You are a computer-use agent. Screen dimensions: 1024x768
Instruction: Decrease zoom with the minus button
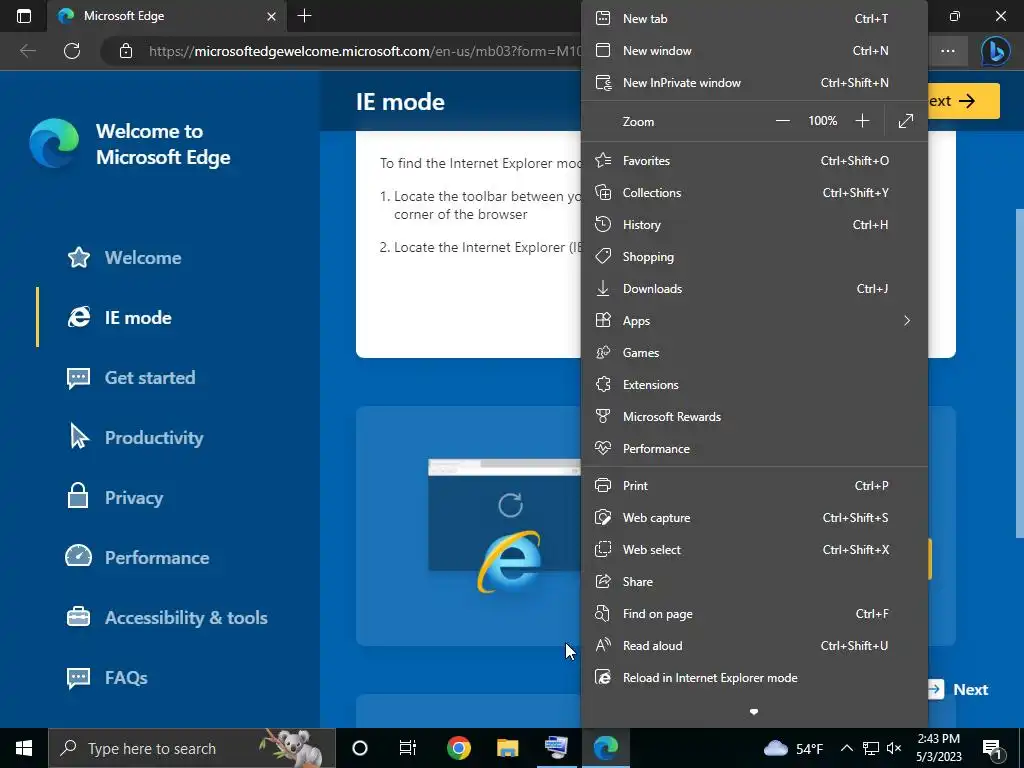click(782, 121)
